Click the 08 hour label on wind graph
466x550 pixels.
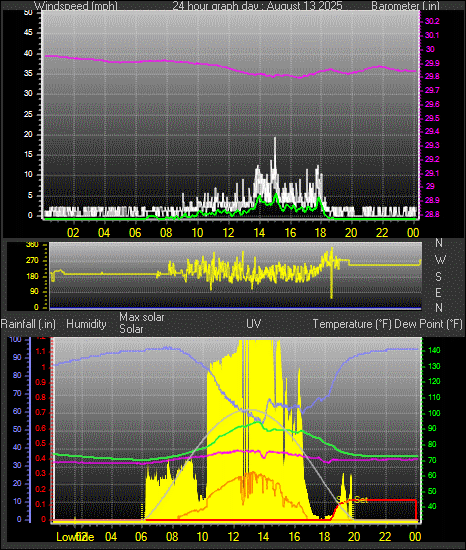166,233
